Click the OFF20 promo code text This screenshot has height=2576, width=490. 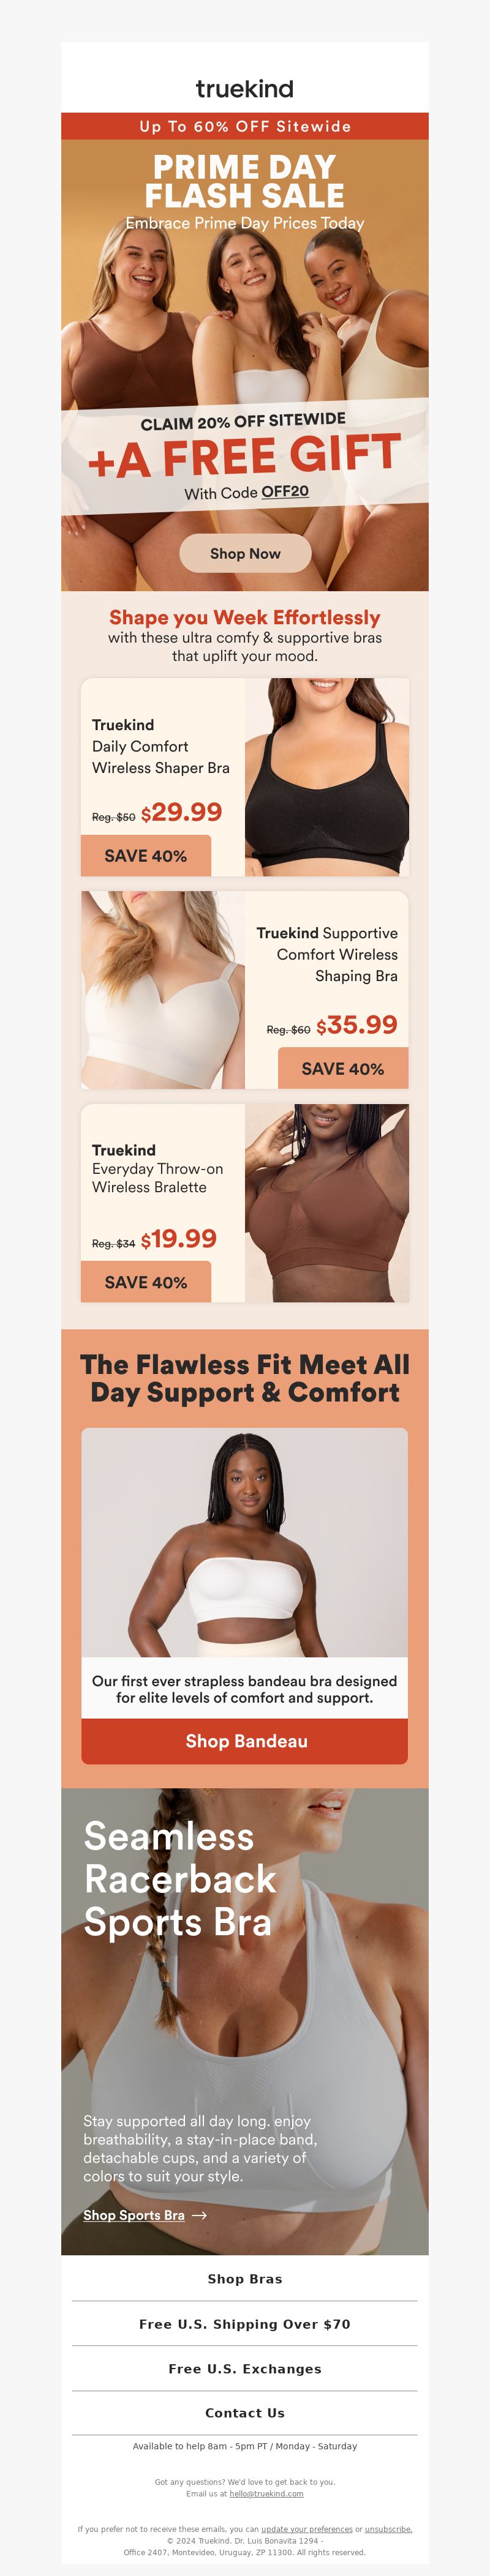click(x=285, y=492)
